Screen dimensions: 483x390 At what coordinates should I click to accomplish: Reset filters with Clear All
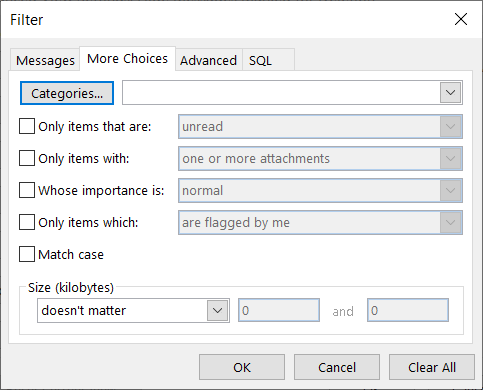coord(432,367)
